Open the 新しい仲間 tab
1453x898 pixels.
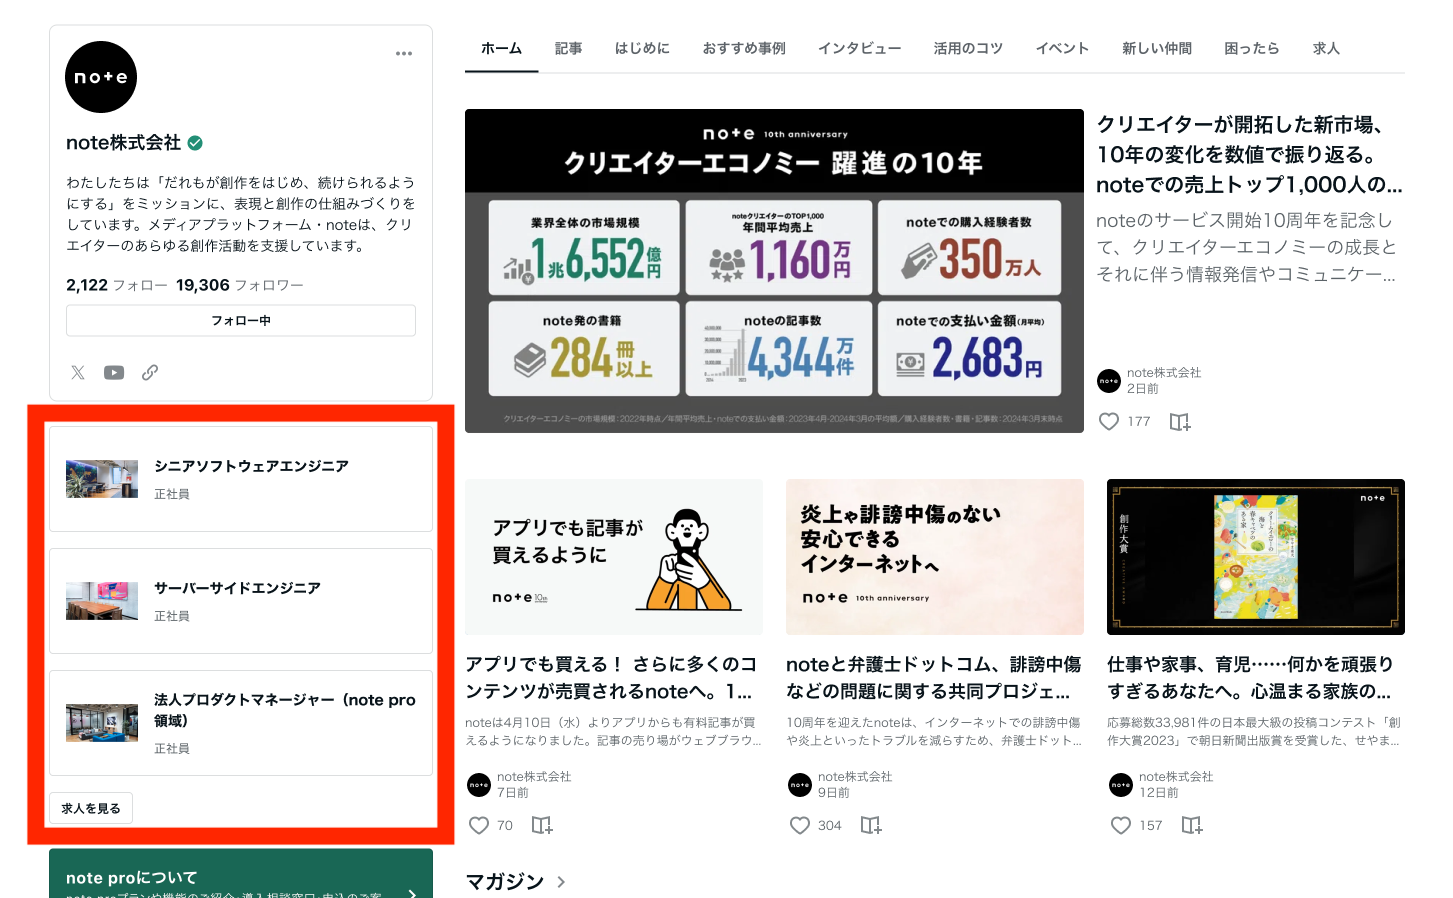coord(1158,49)
